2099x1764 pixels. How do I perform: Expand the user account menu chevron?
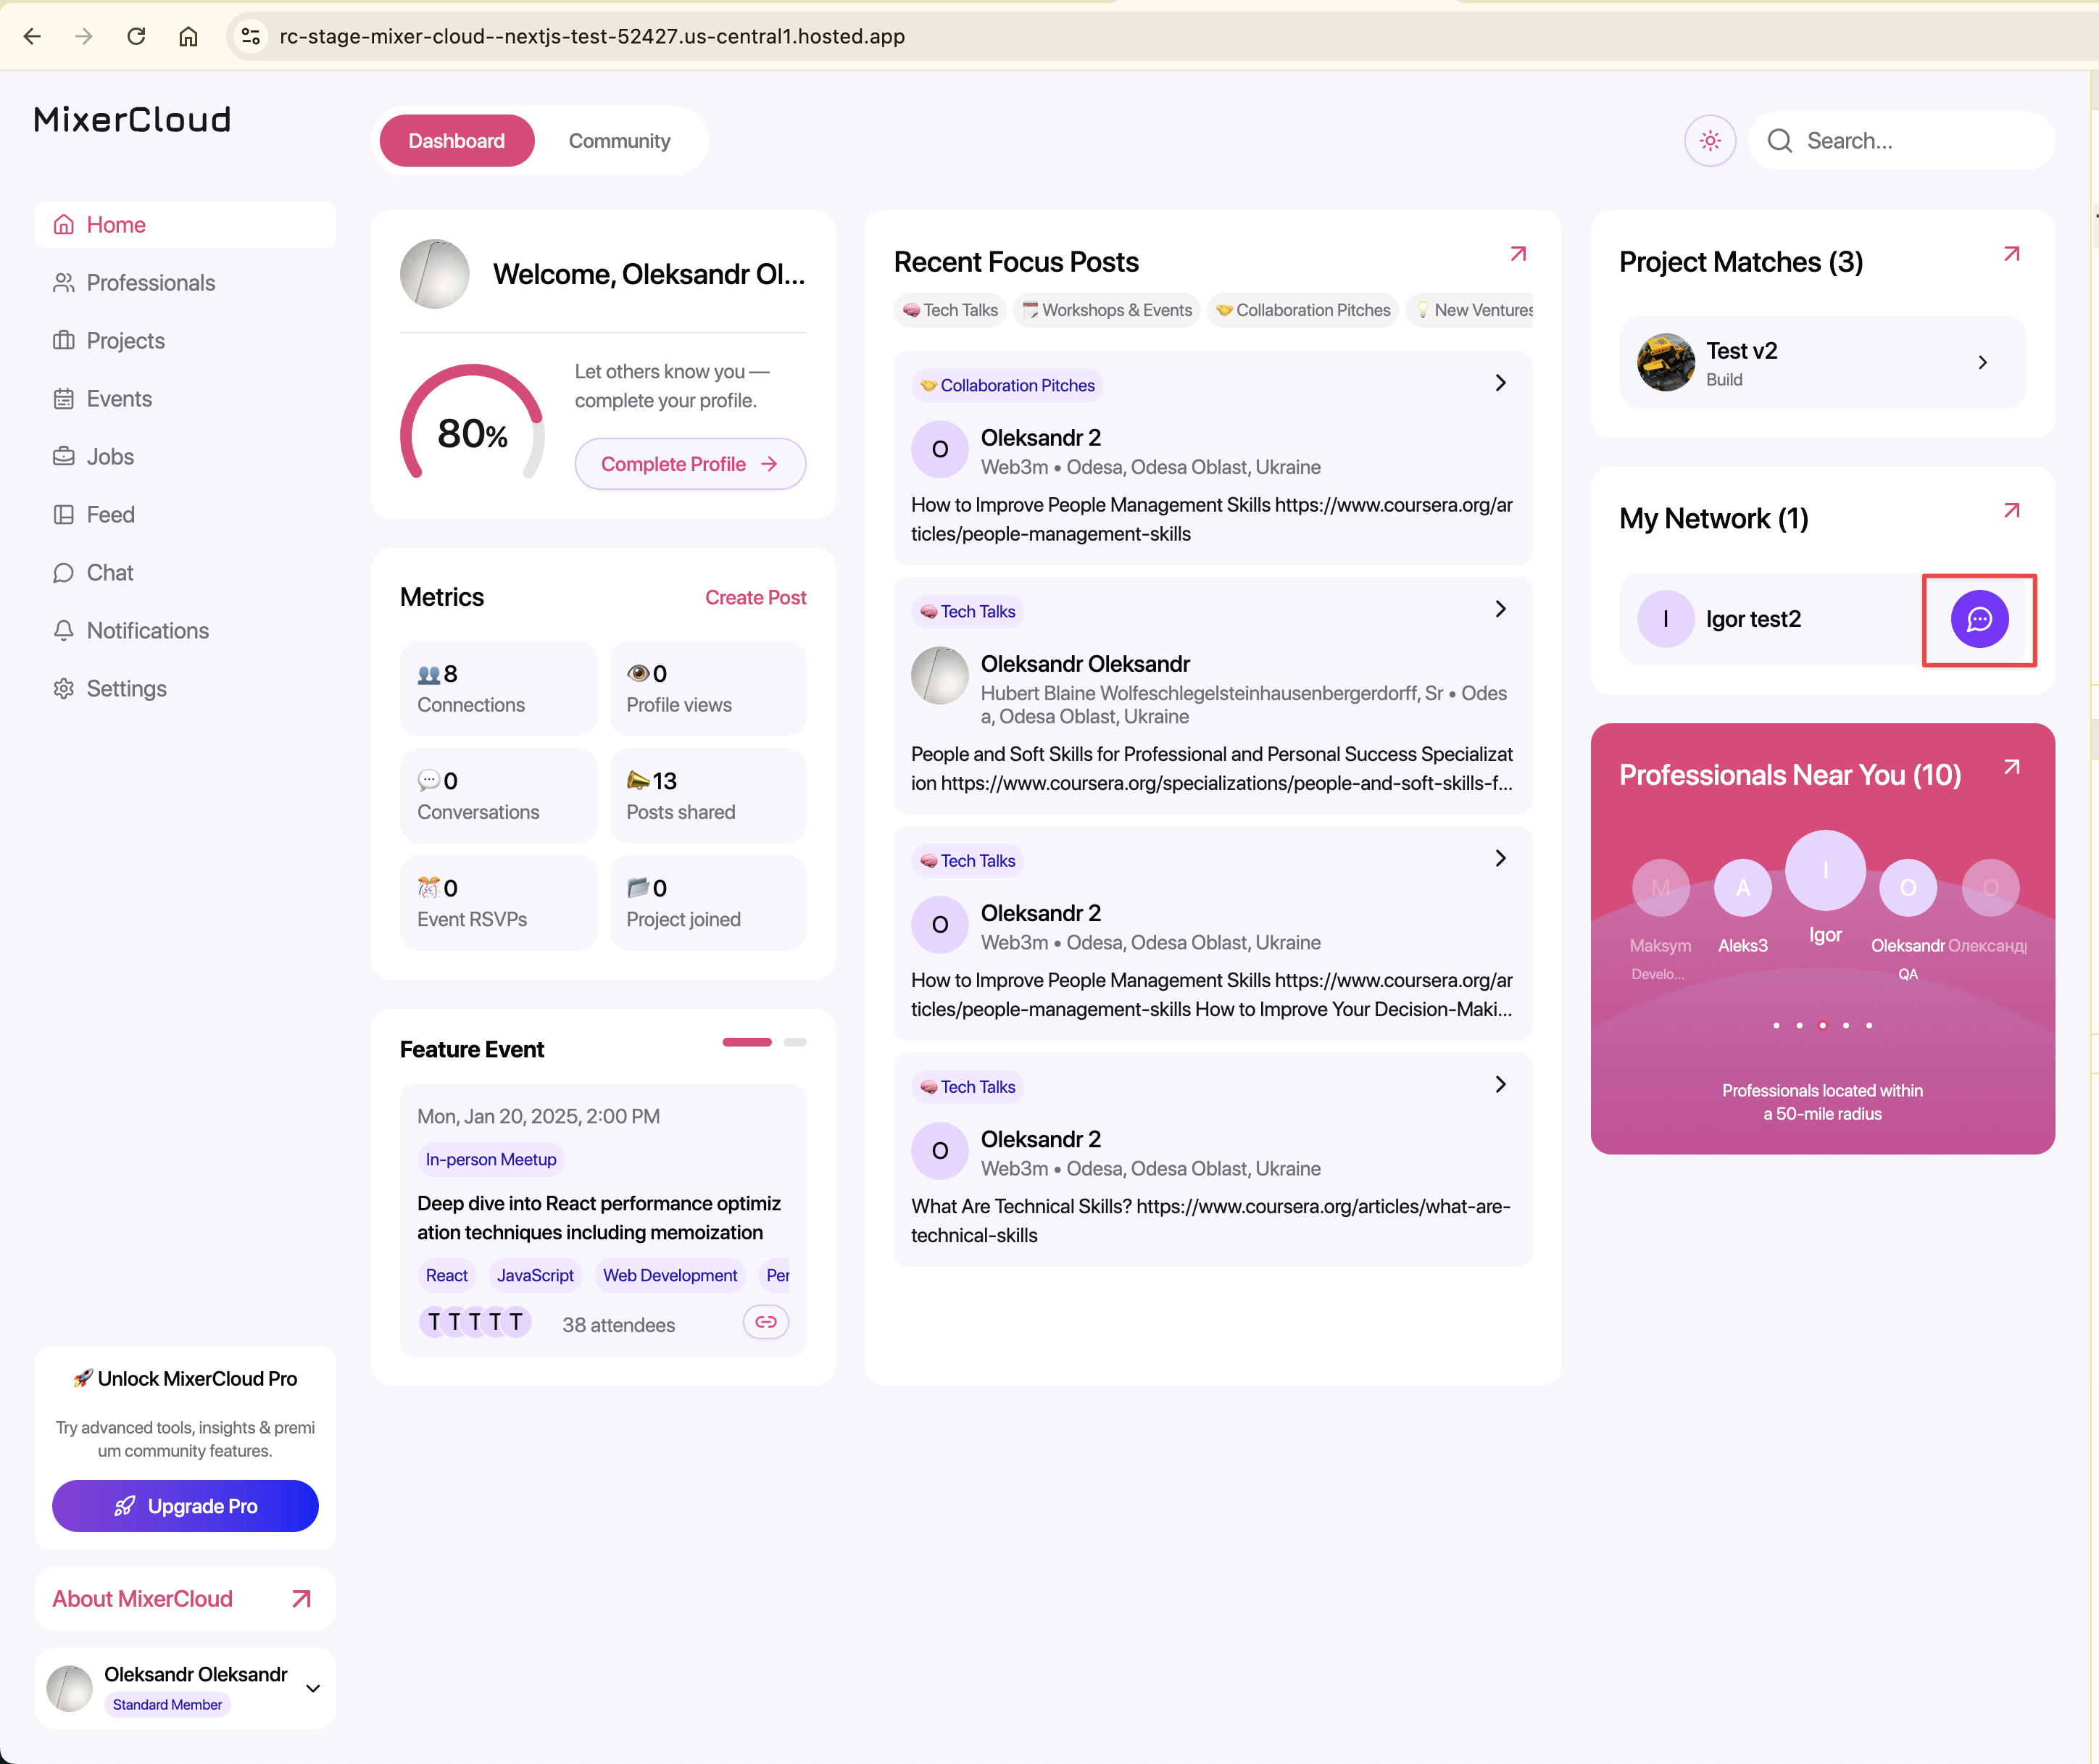[313, 1688]
